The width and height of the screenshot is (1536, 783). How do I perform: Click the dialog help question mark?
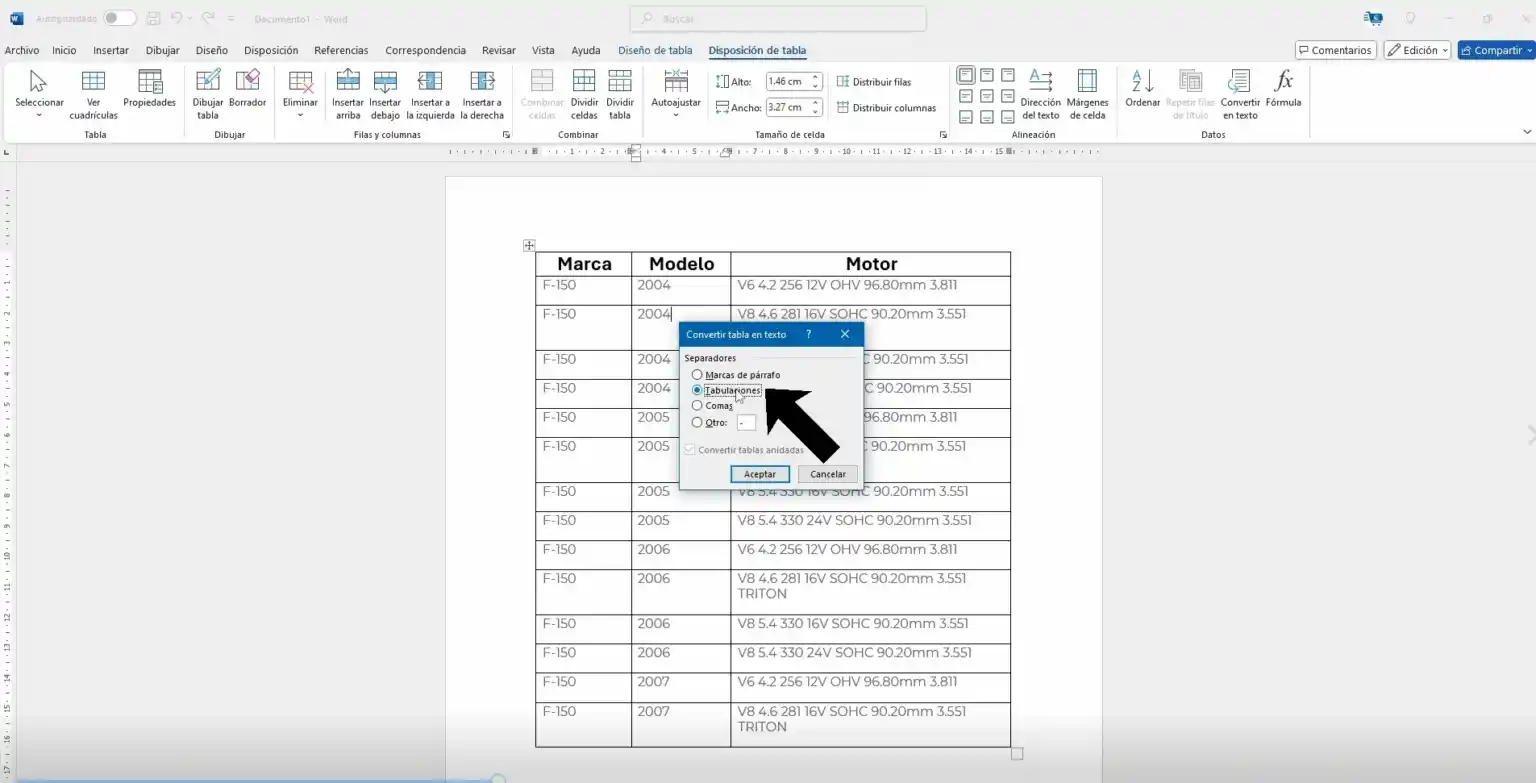point(808,334)
